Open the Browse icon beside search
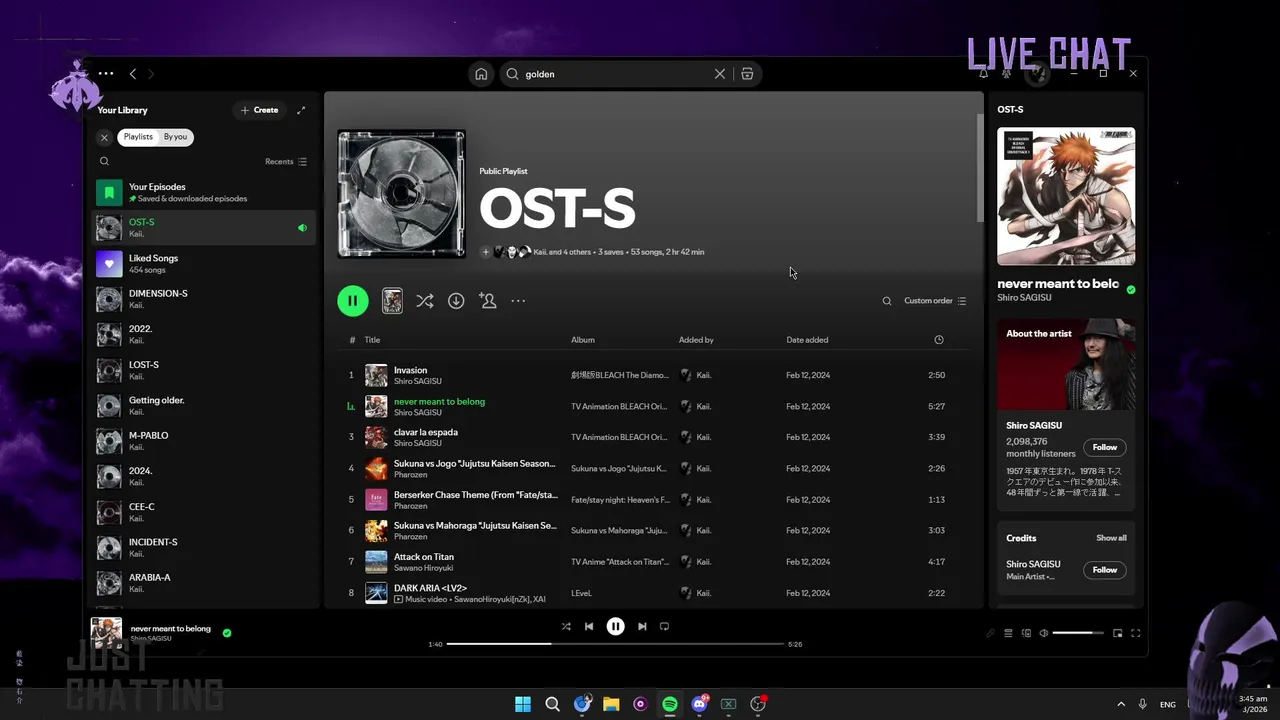1280x720 pixels. 747,74
